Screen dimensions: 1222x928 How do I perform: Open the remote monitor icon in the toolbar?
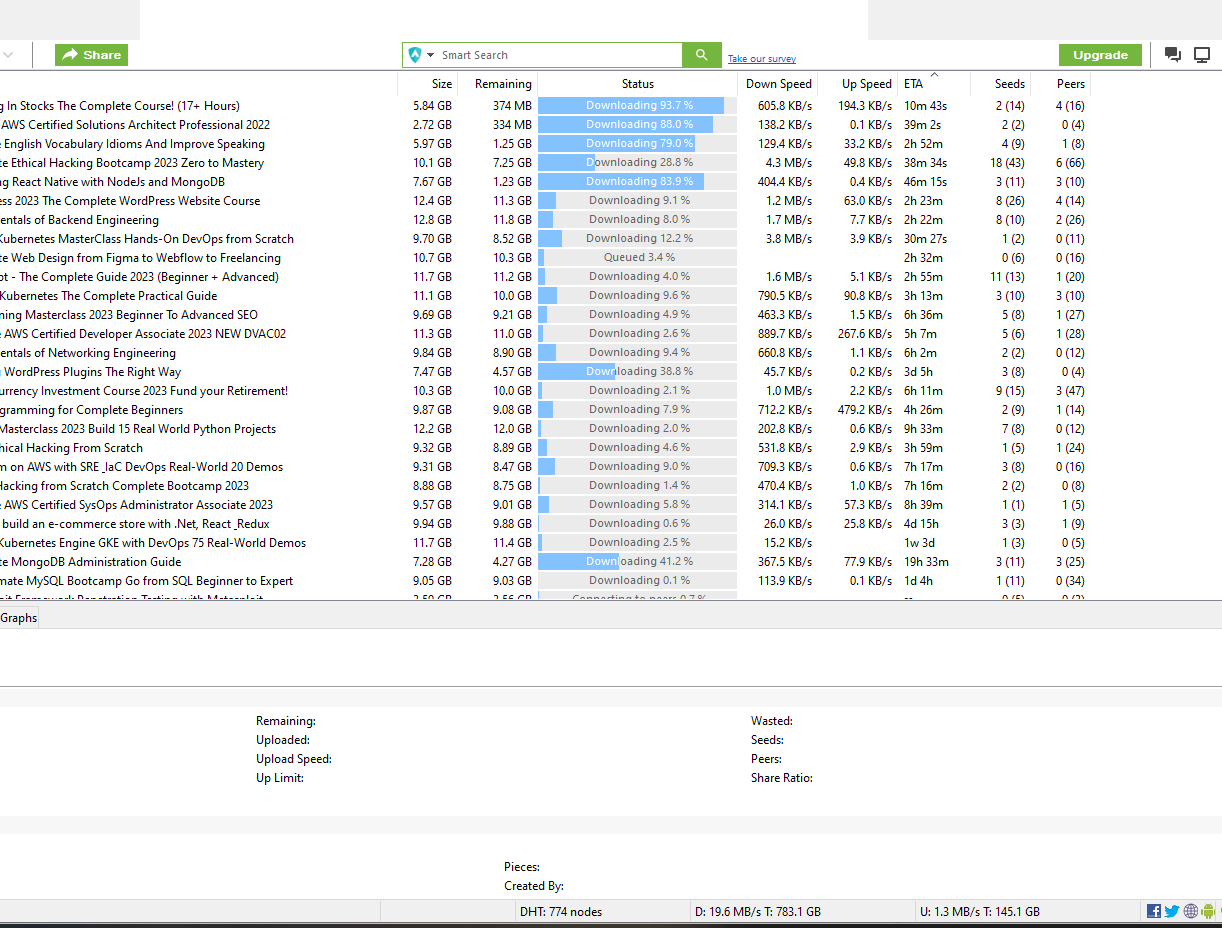pos(1202,55)
